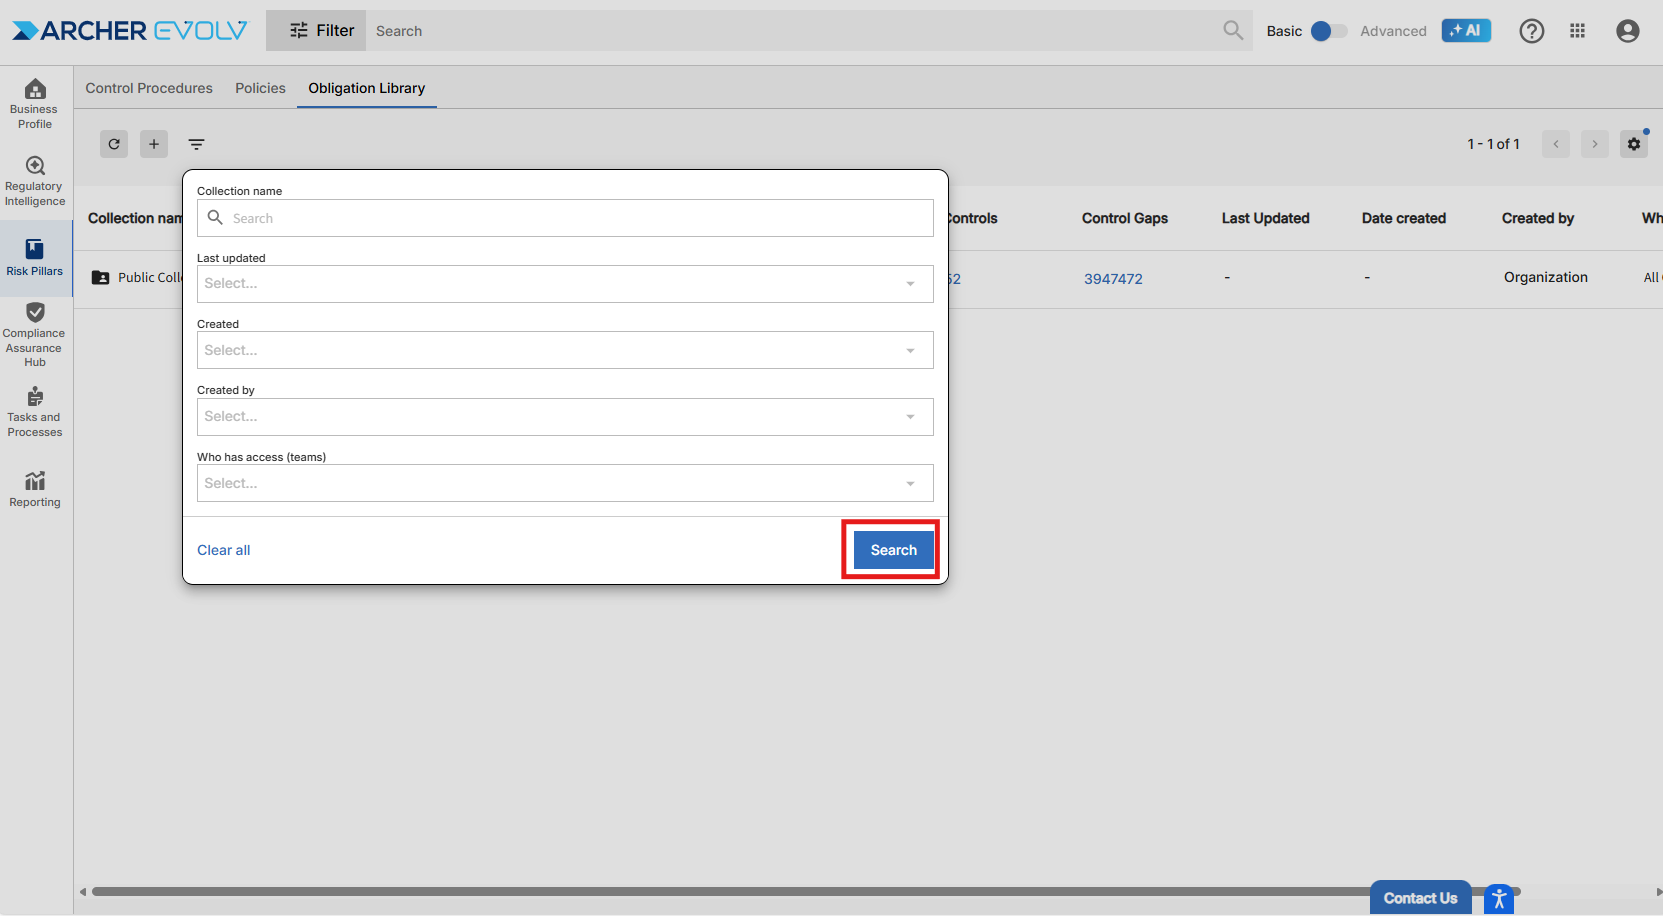Open Who has access (teams) dropdown
The image size is (1663, 916).
coord(565,483)
